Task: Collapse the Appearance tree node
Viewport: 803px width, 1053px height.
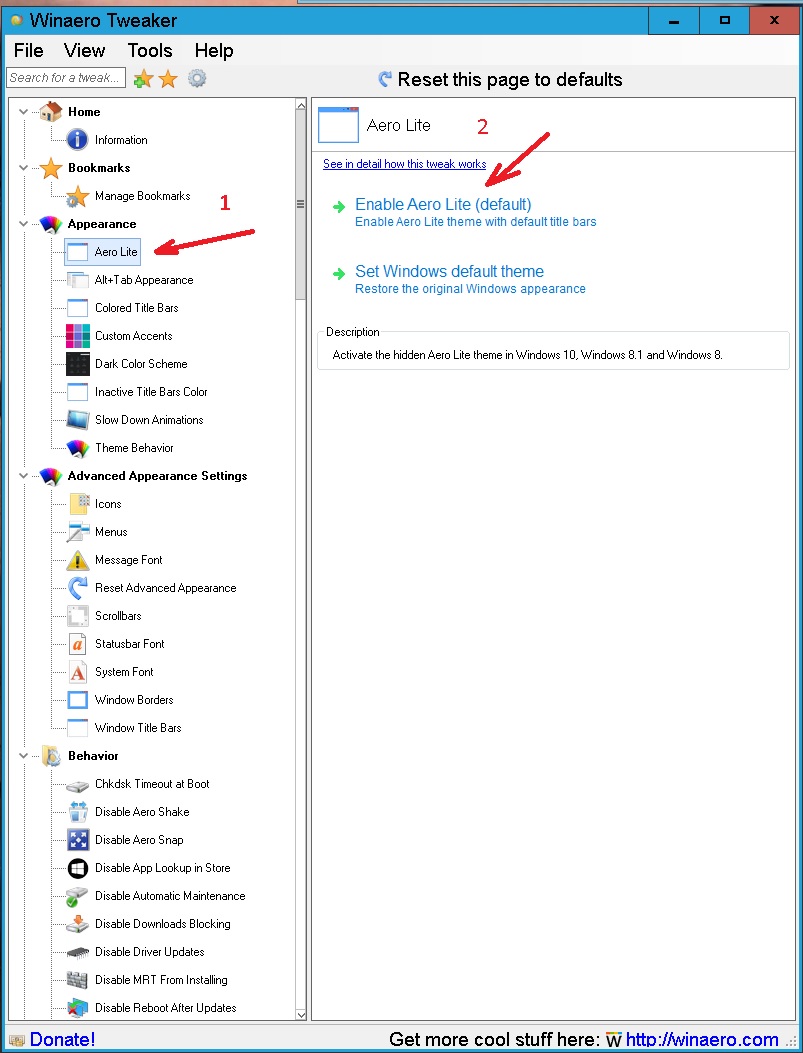Action: click(23, 224)
